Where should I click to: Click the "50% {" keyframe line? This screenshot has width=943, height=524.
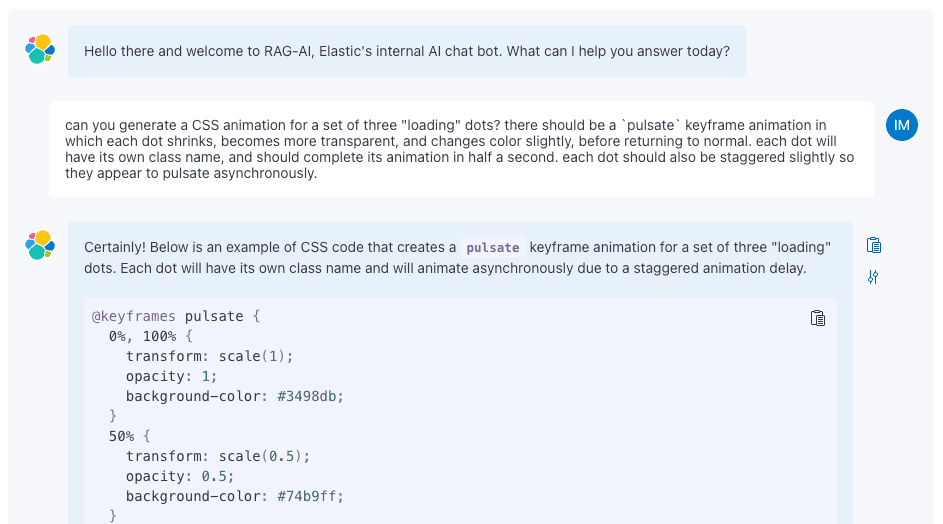[x=130, y=436]
